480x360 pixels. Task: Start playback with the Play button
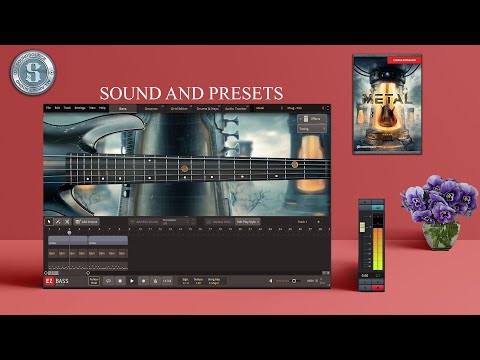pos(132,281)
